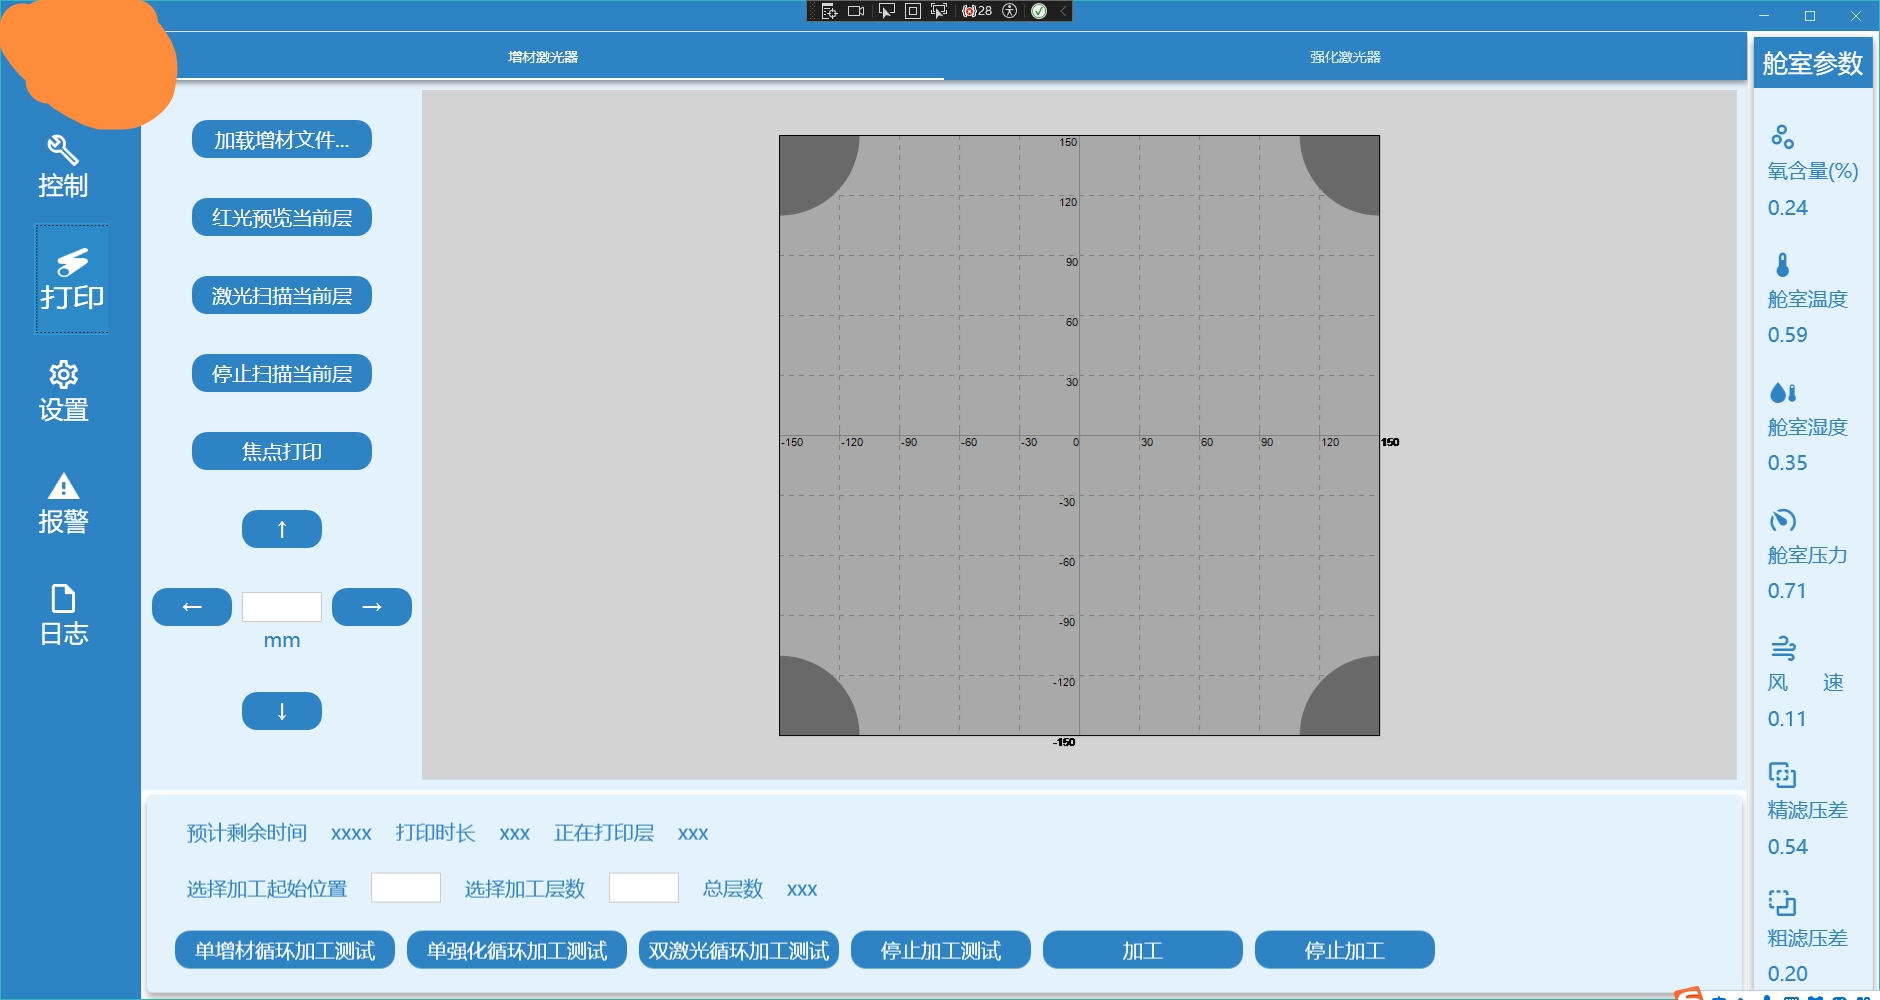Move down with the ↓ arrow button
This screenshot has height=1000, width=1880.
[282, 711]
